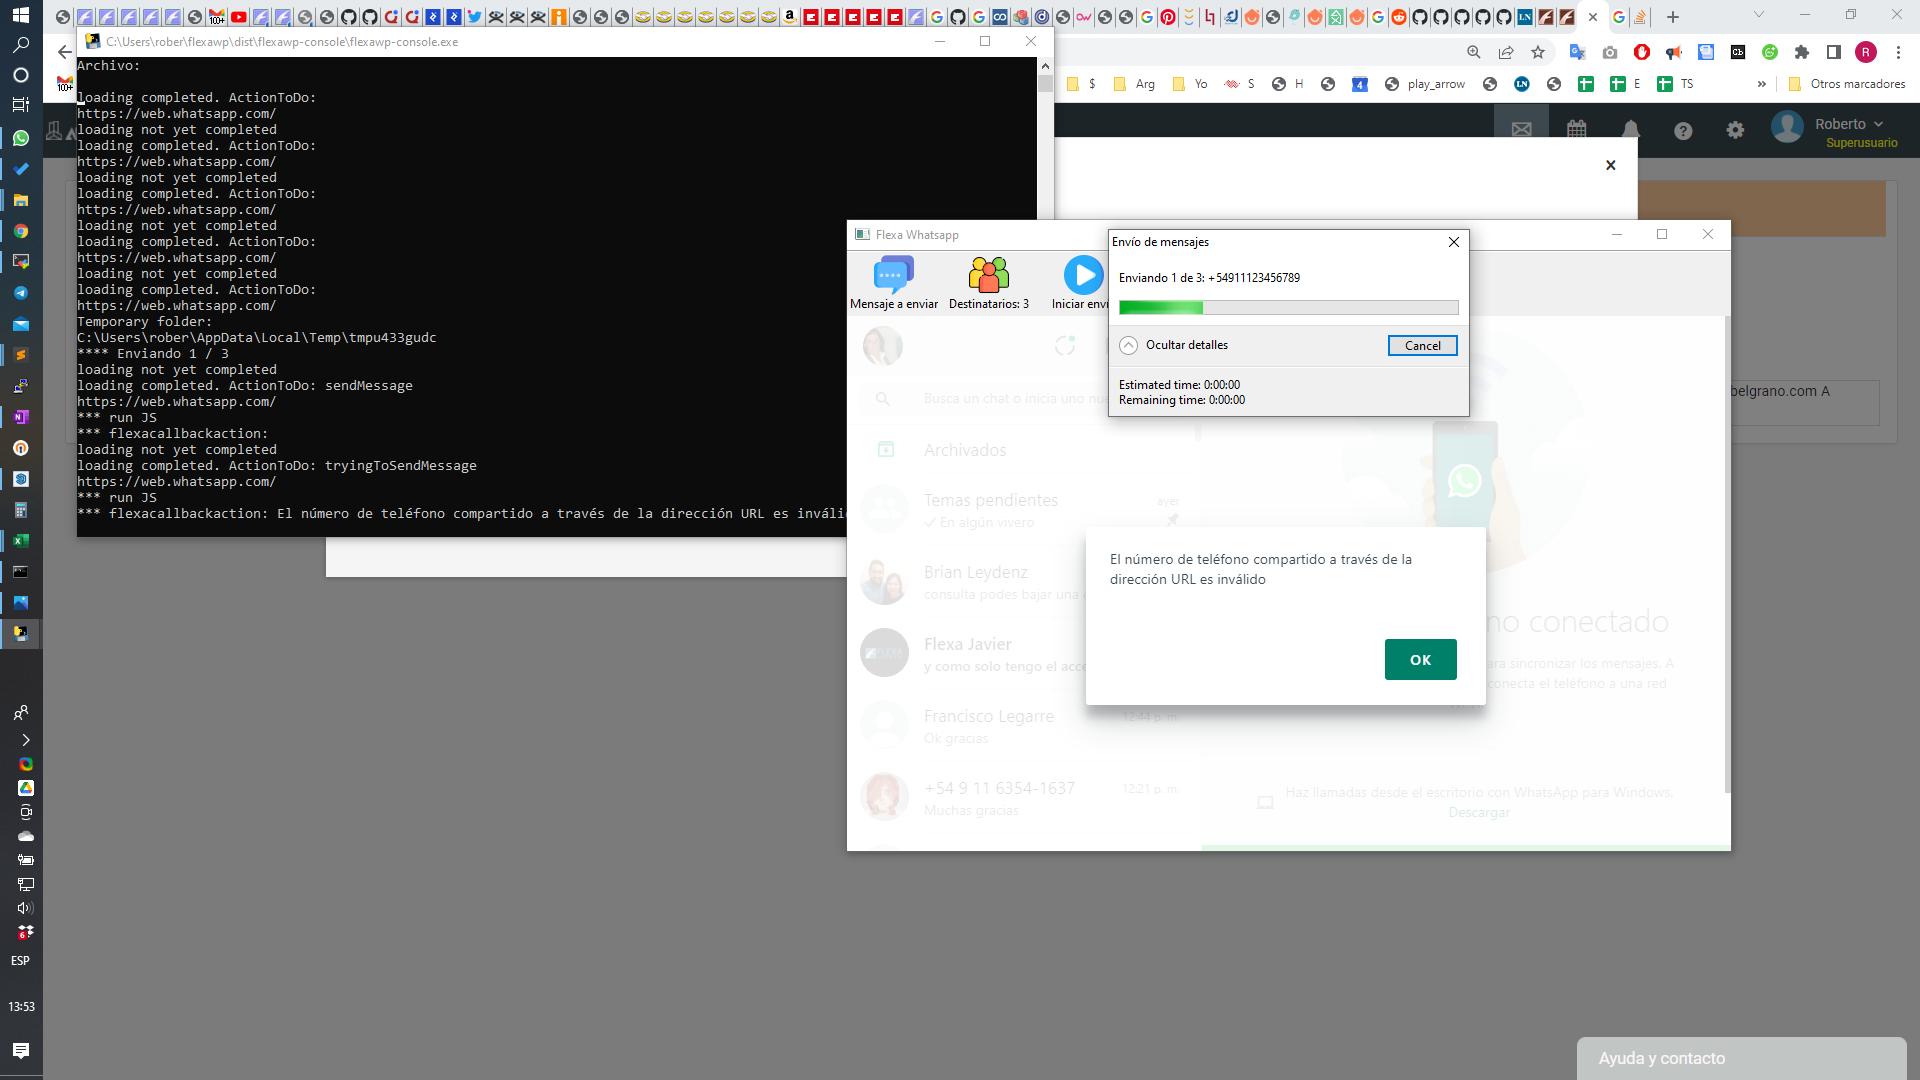Open the Calculator taskbar icon
The height and width of the screenshot is (1080, 1920).
click(20, 510)
